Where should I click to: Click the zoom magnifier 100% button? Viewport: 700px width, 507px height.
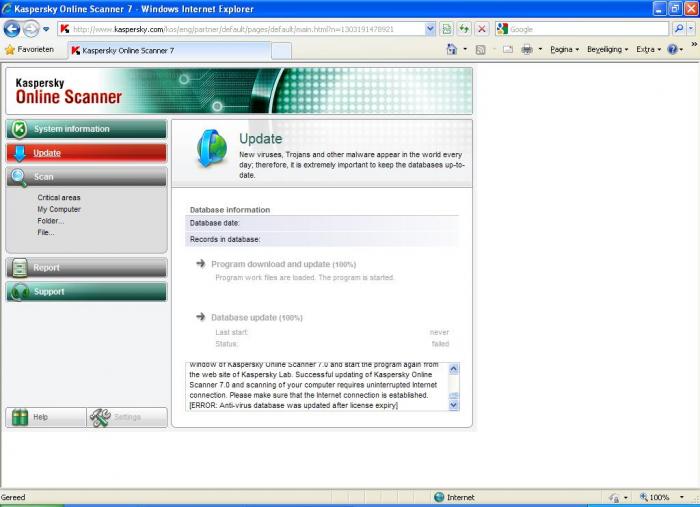tap(655, 497)
